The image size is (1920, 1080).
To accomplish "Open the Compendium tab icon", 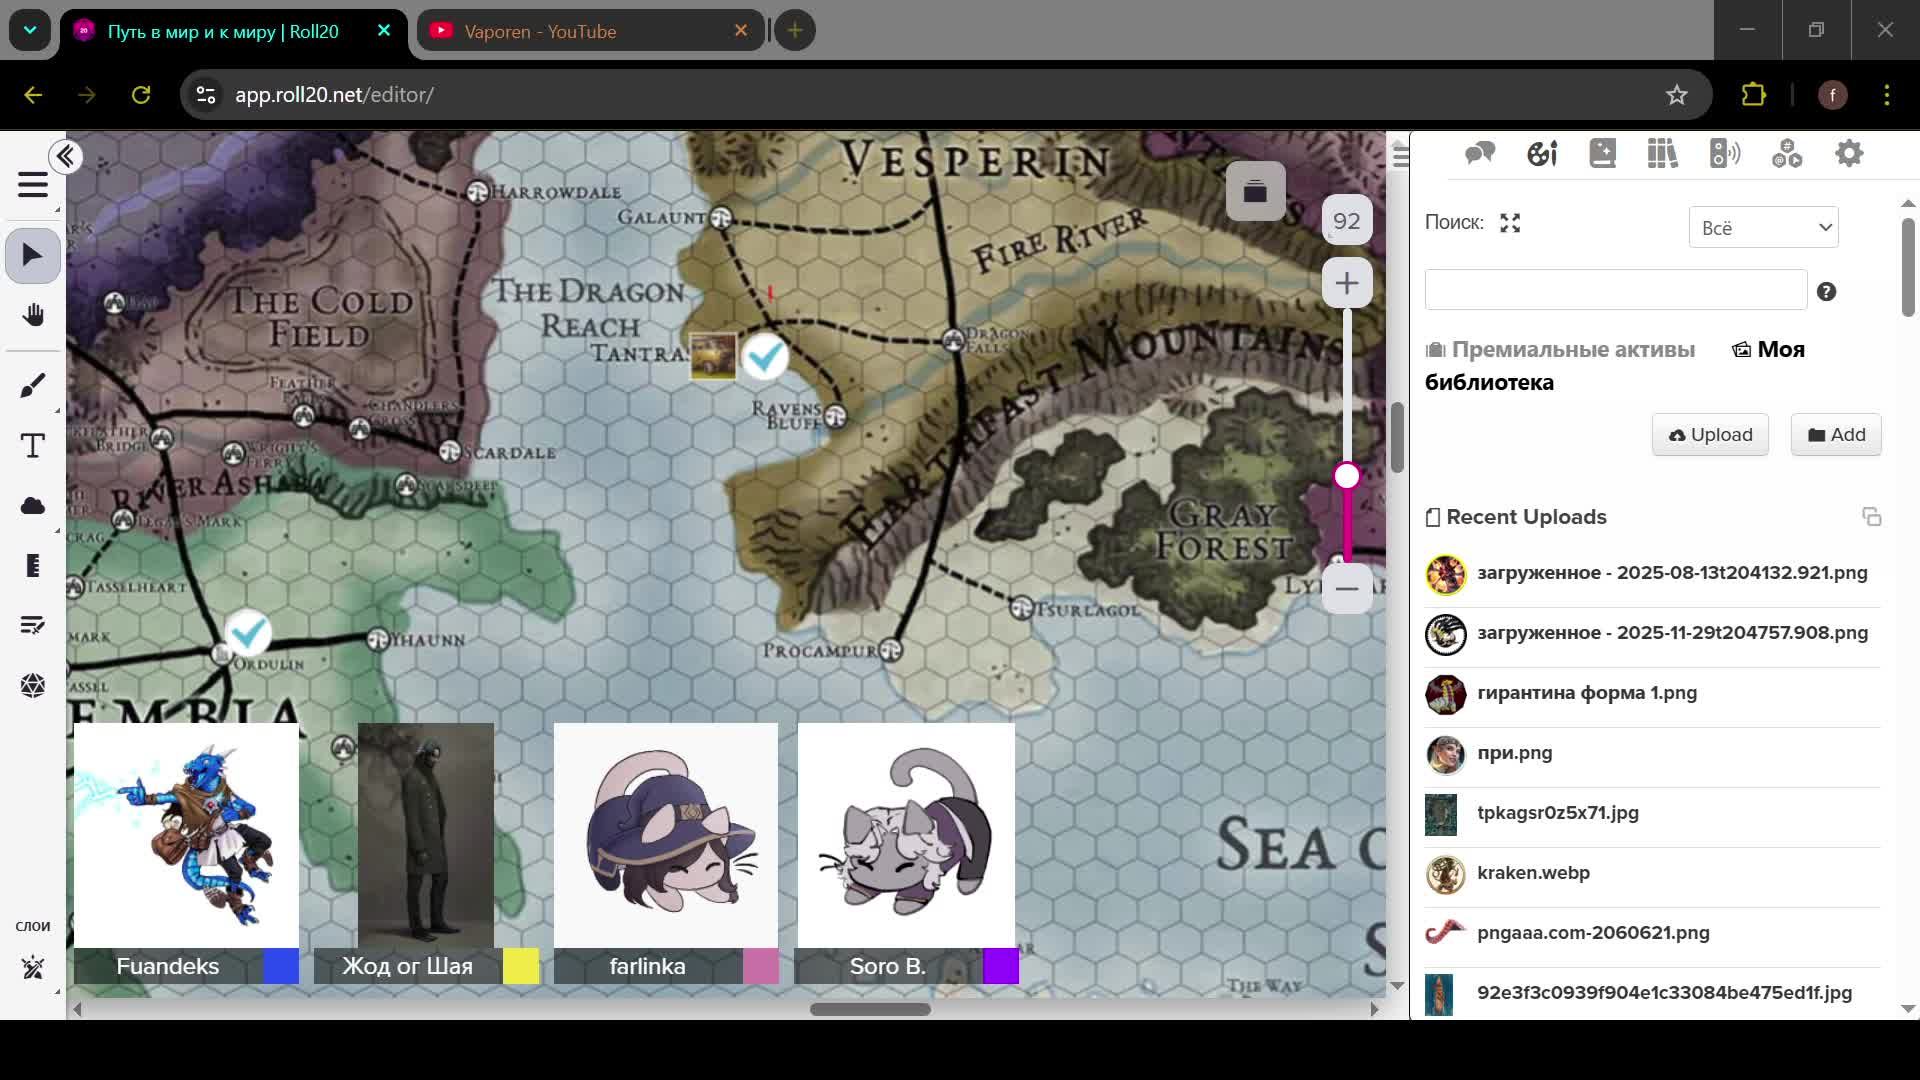I will click(x=1663, y=154).
